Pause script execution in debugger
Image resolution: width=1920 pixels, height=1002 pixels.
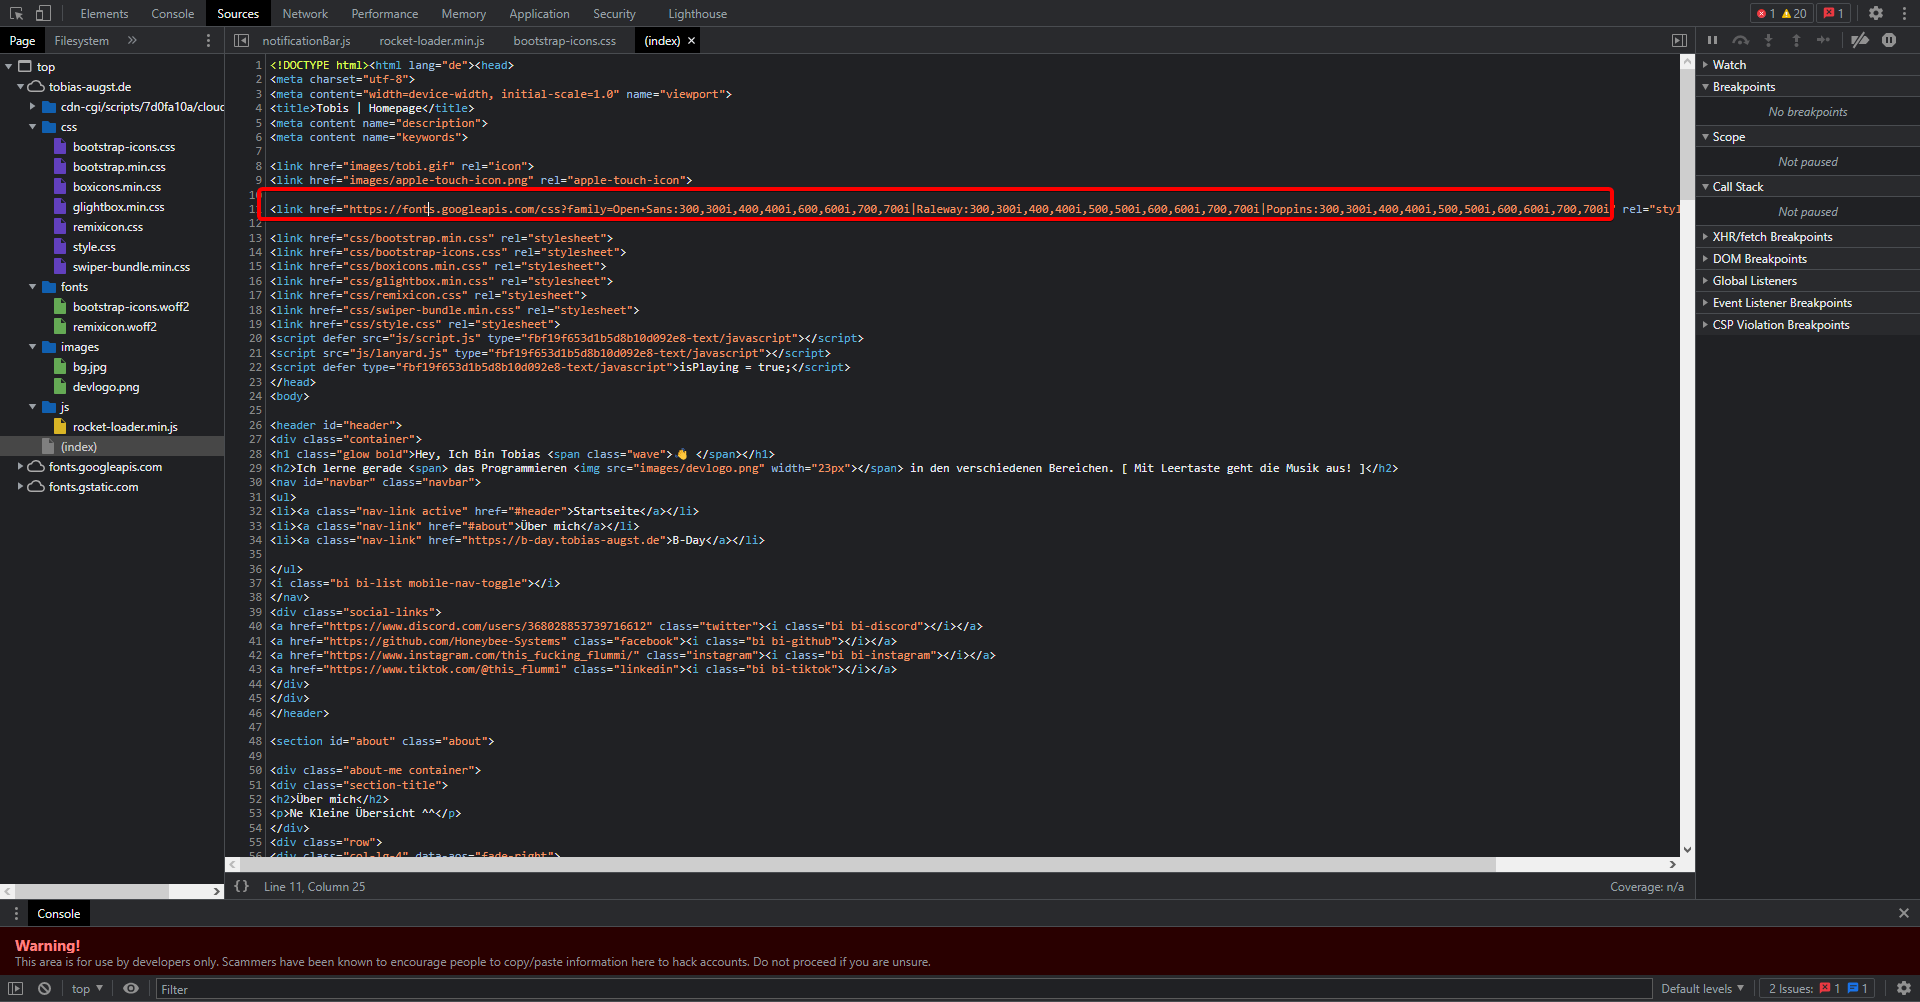[1712, 40]
